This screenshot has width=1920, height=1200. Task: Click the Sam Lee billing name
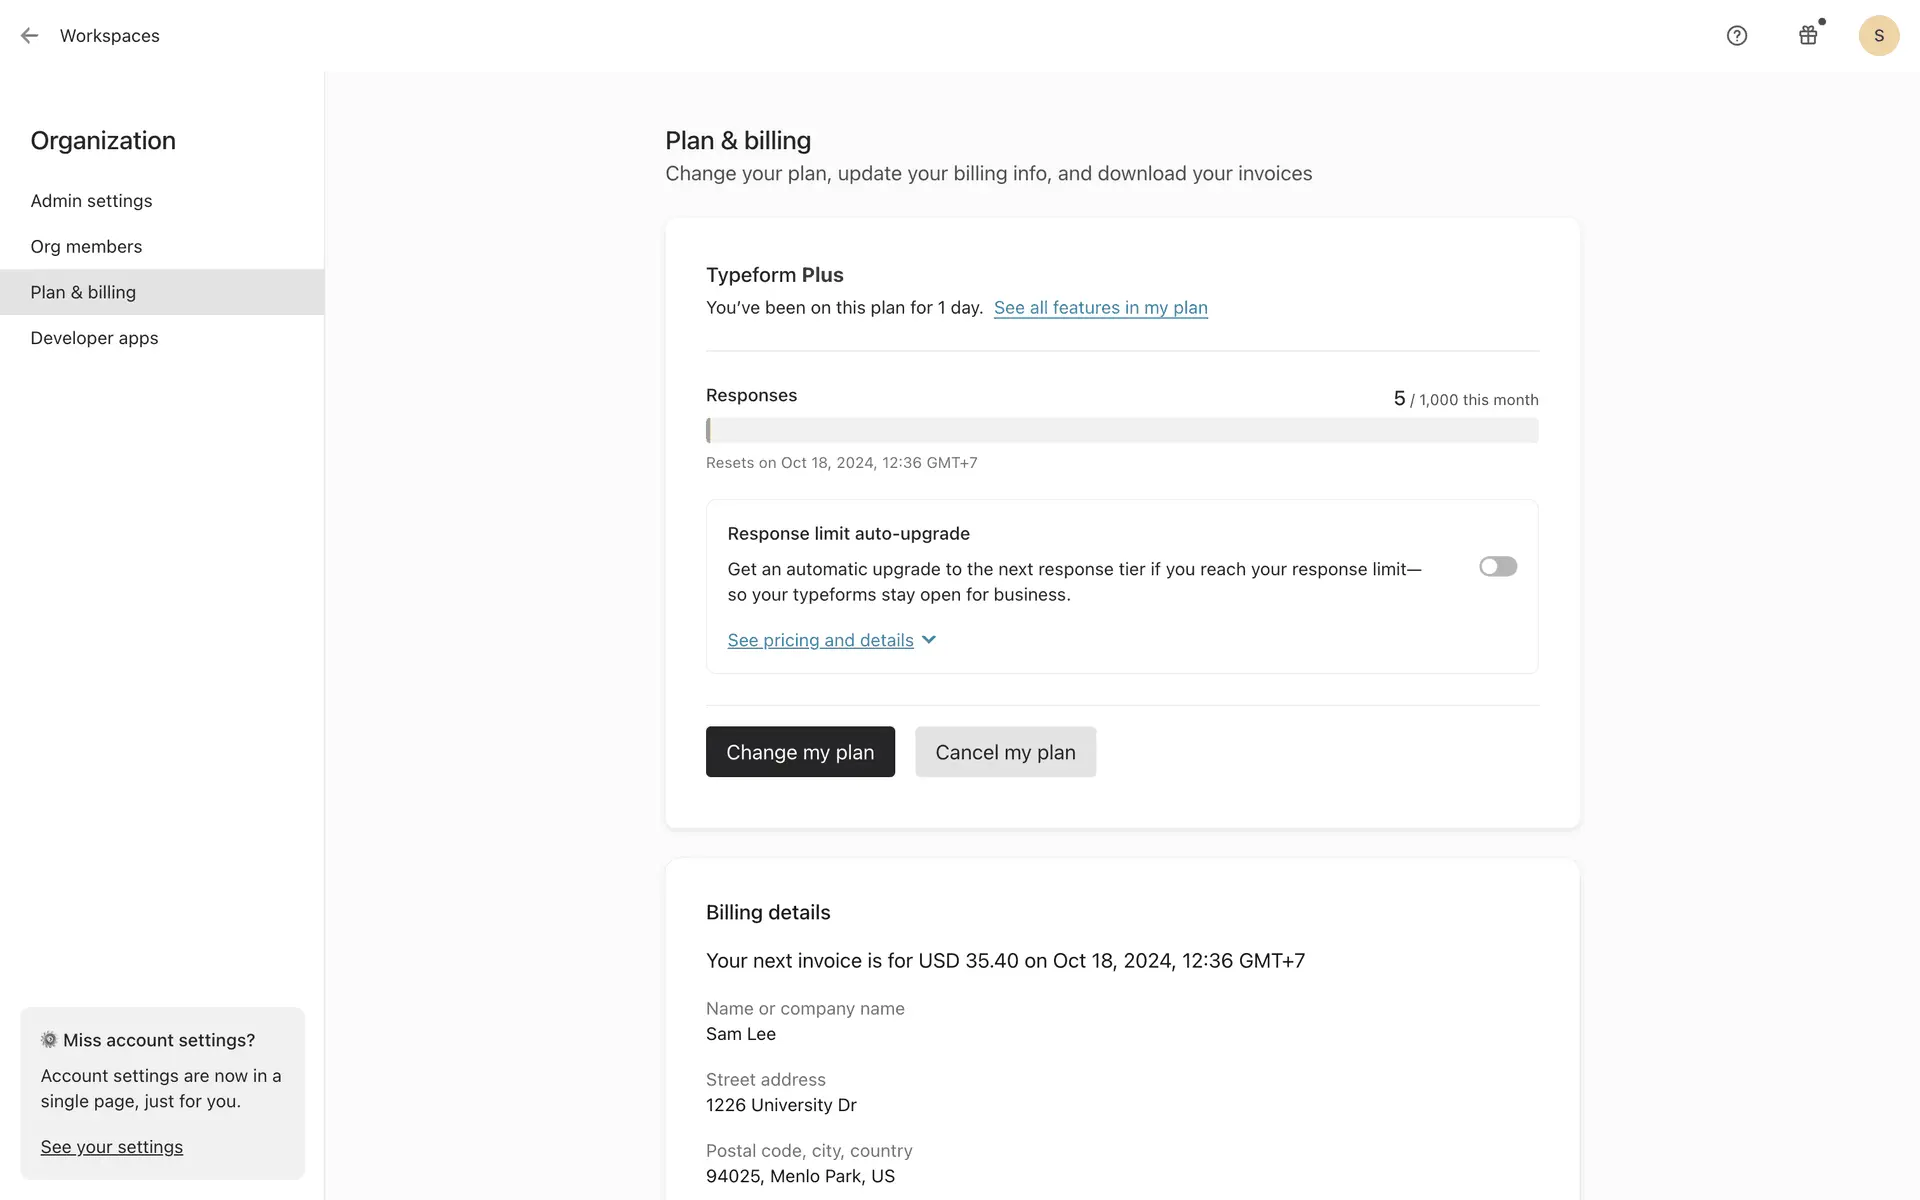tap(740, 1034)
